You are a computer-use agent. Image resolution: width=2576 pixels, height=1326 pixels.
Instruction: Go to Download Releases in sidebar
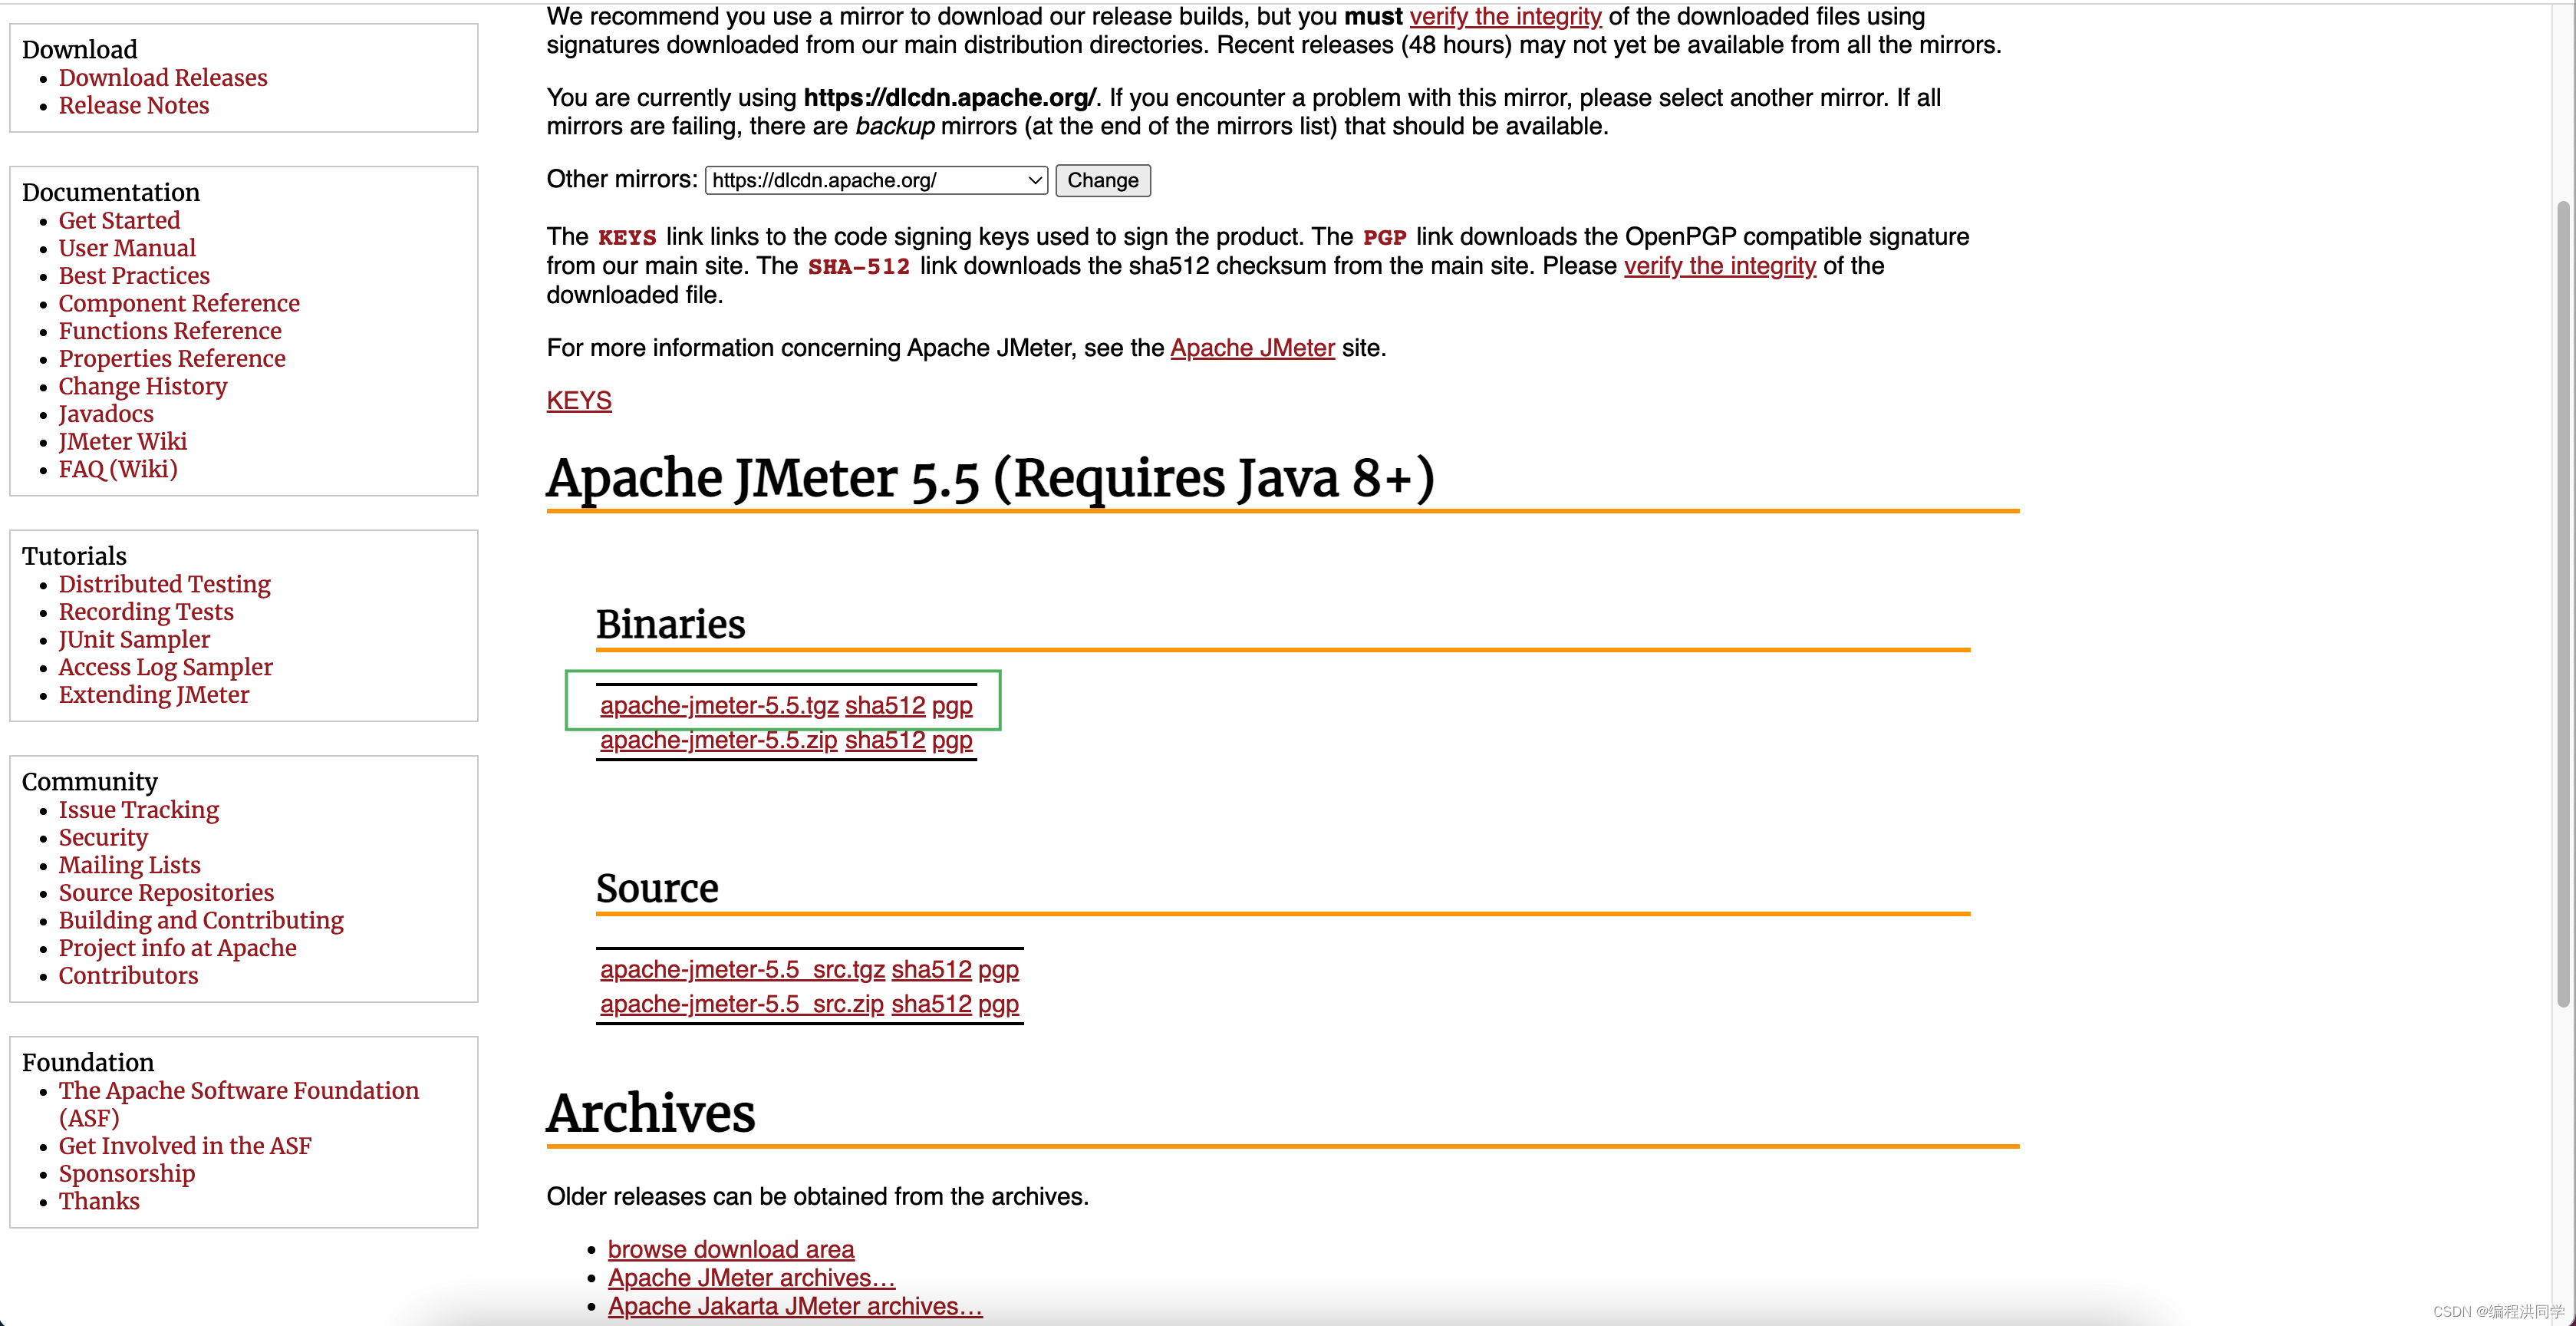pyautogui.click(x=162, y=77)
